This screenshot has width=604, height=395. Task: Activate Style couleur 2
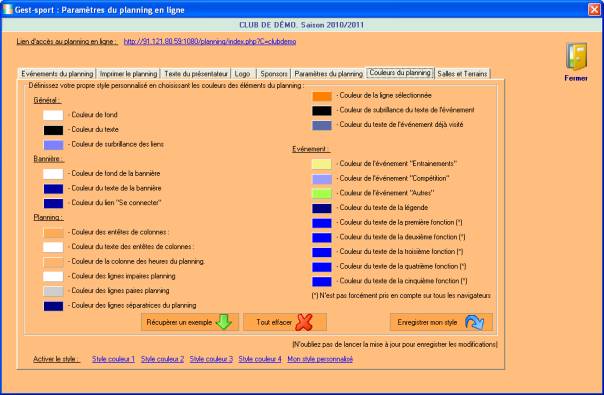tap(162, 359)
